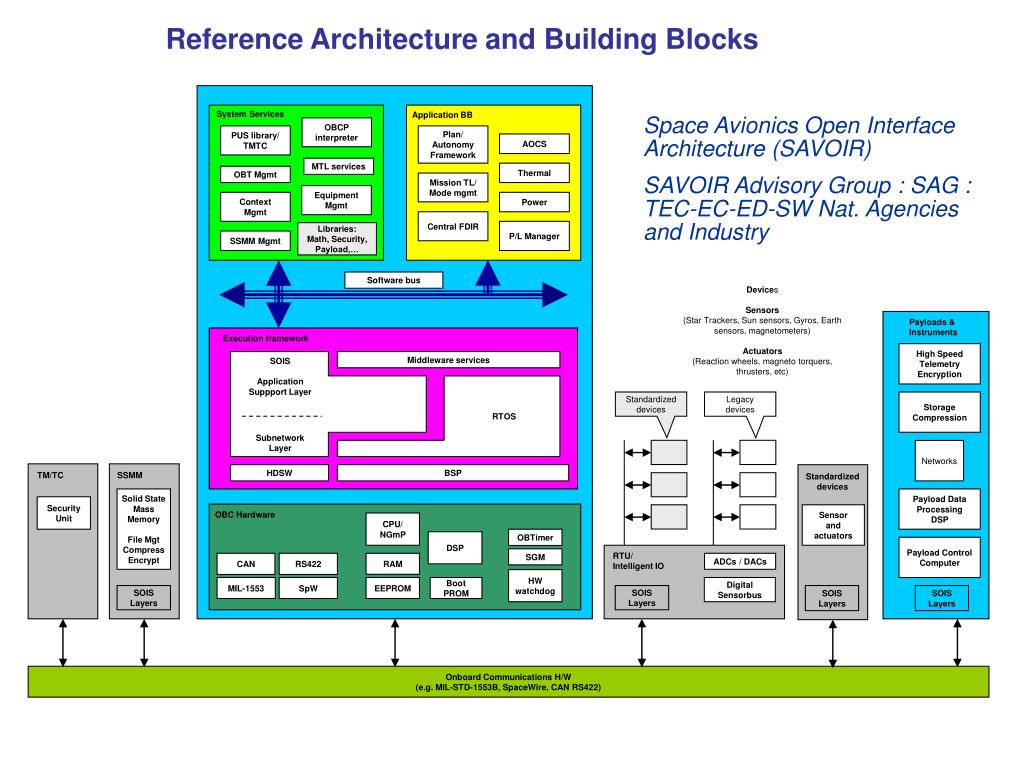Click the Thermal block

pos(534,173)
